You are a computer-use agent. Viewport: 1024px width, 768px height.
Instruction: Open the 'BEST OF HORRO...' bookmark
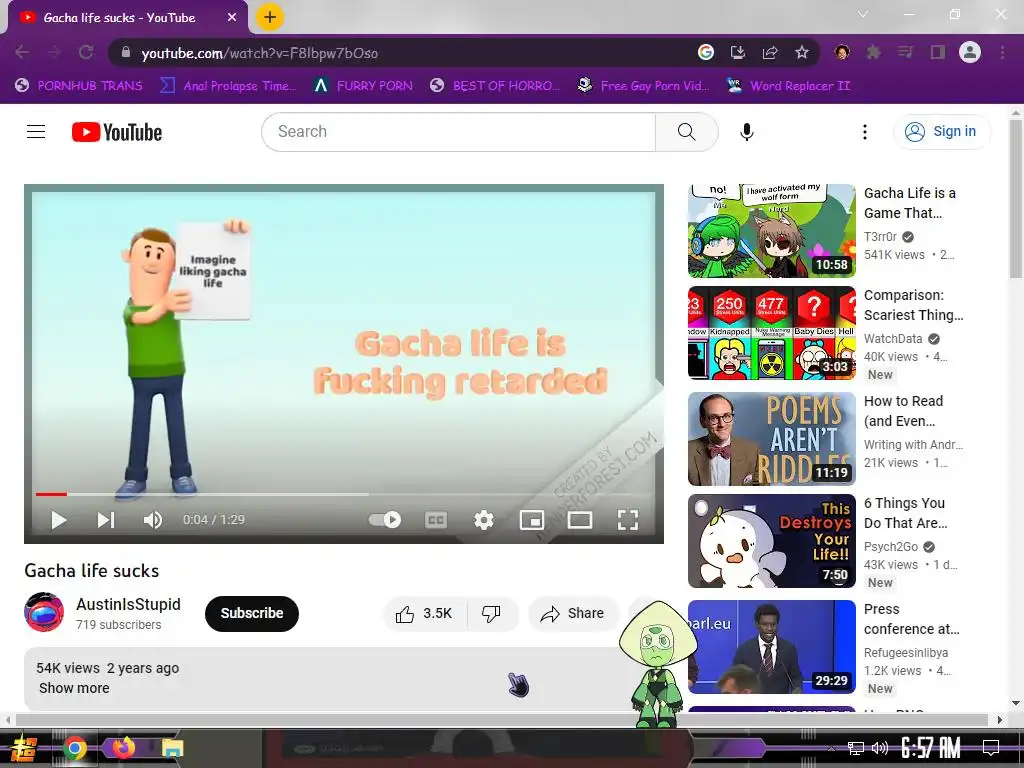pyautogui.click(x=495, y=86)
